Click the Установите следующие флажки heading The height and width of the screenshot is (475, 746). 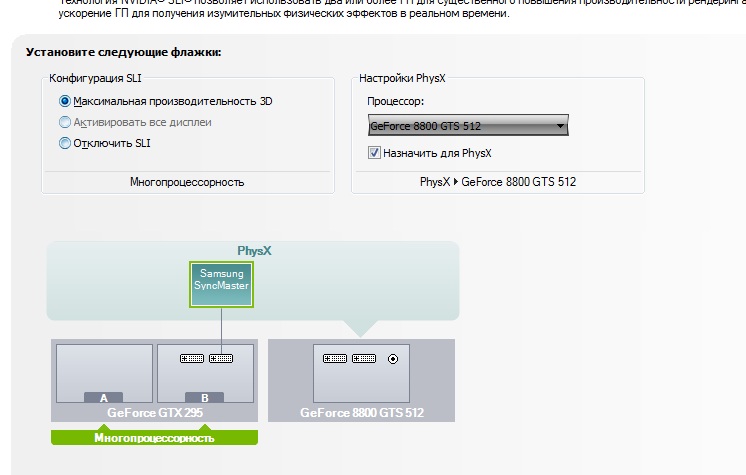(123, 52)
